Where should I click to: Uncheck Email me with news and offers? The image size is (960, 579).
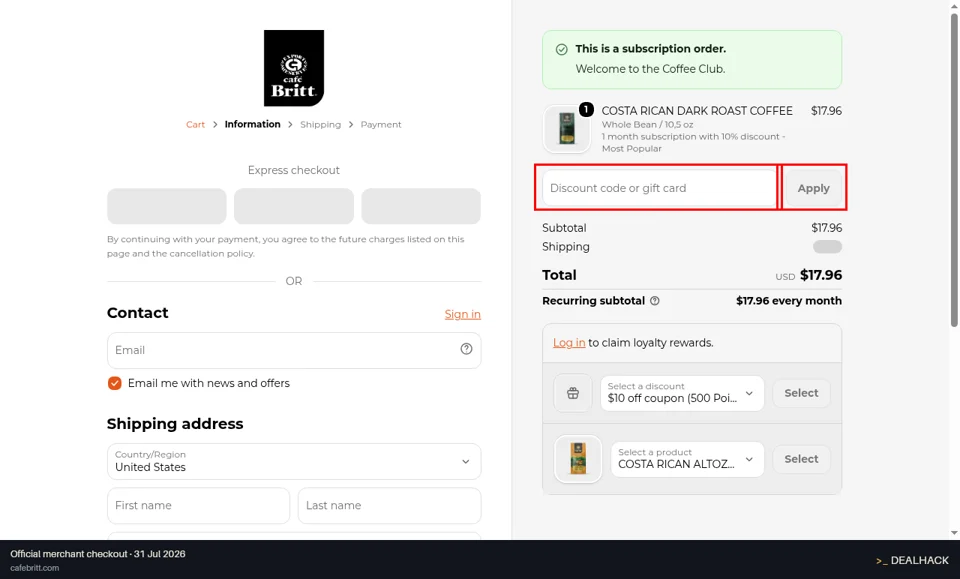pyautogui.click(x=114, y=383)
